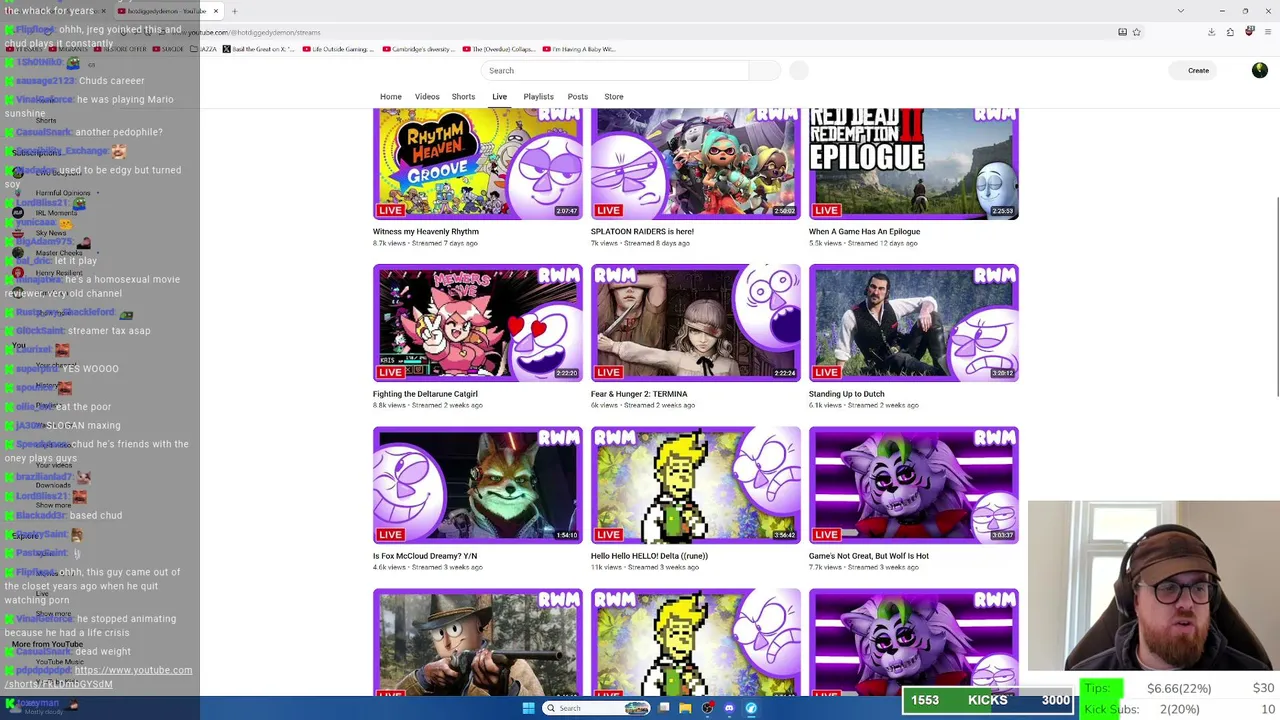Open "Game's Not Great, But Wolf Is Hot" title
Viewport: 1280px width, 720px height.
pos(869,556)
